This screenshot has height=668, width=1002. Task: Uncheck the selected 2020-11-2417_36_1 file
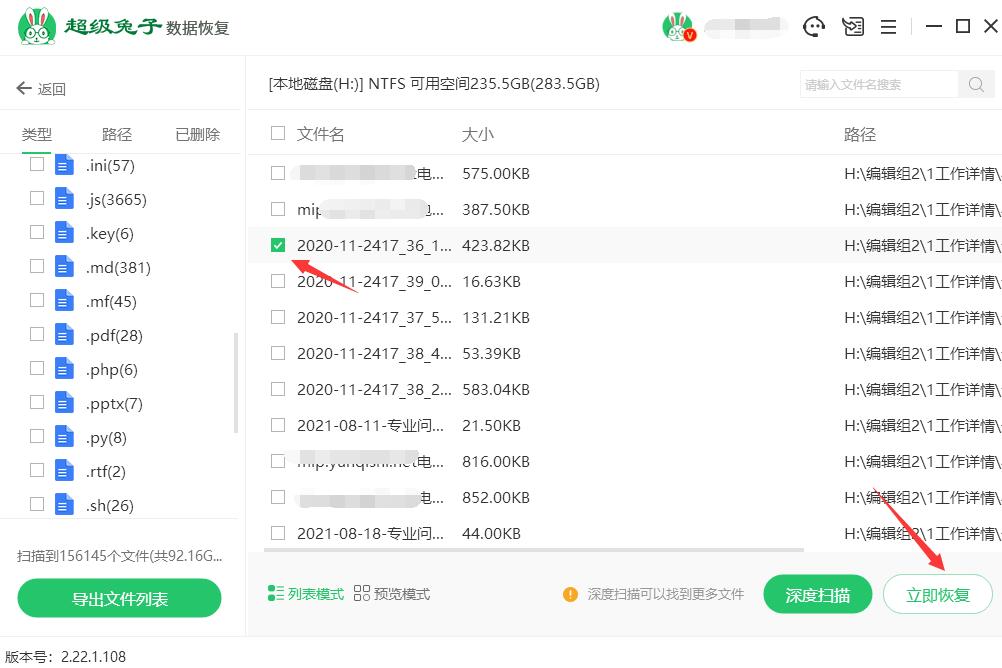click(277, 245)
